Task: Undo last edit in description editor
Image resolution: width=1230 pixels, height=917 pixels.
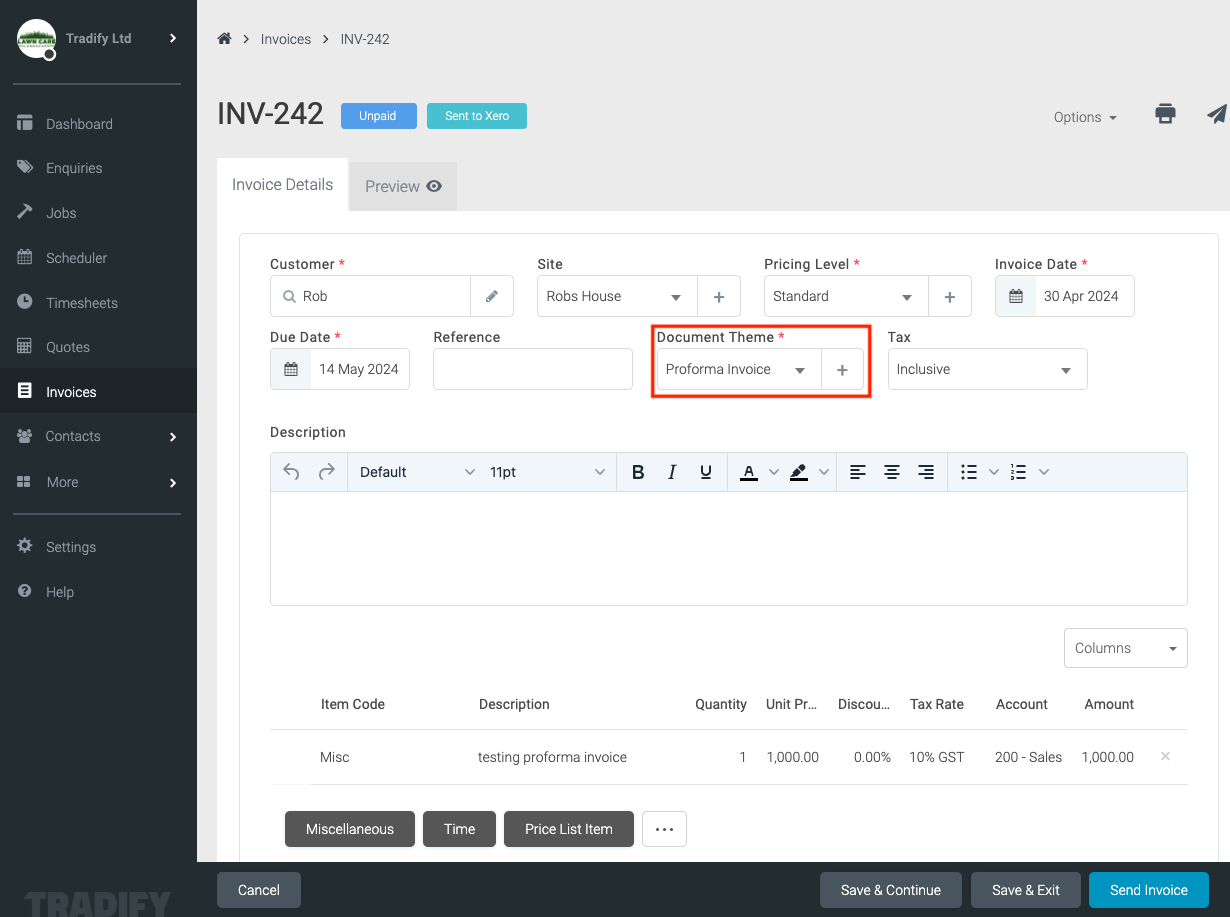Action: [x=291, y=472]
